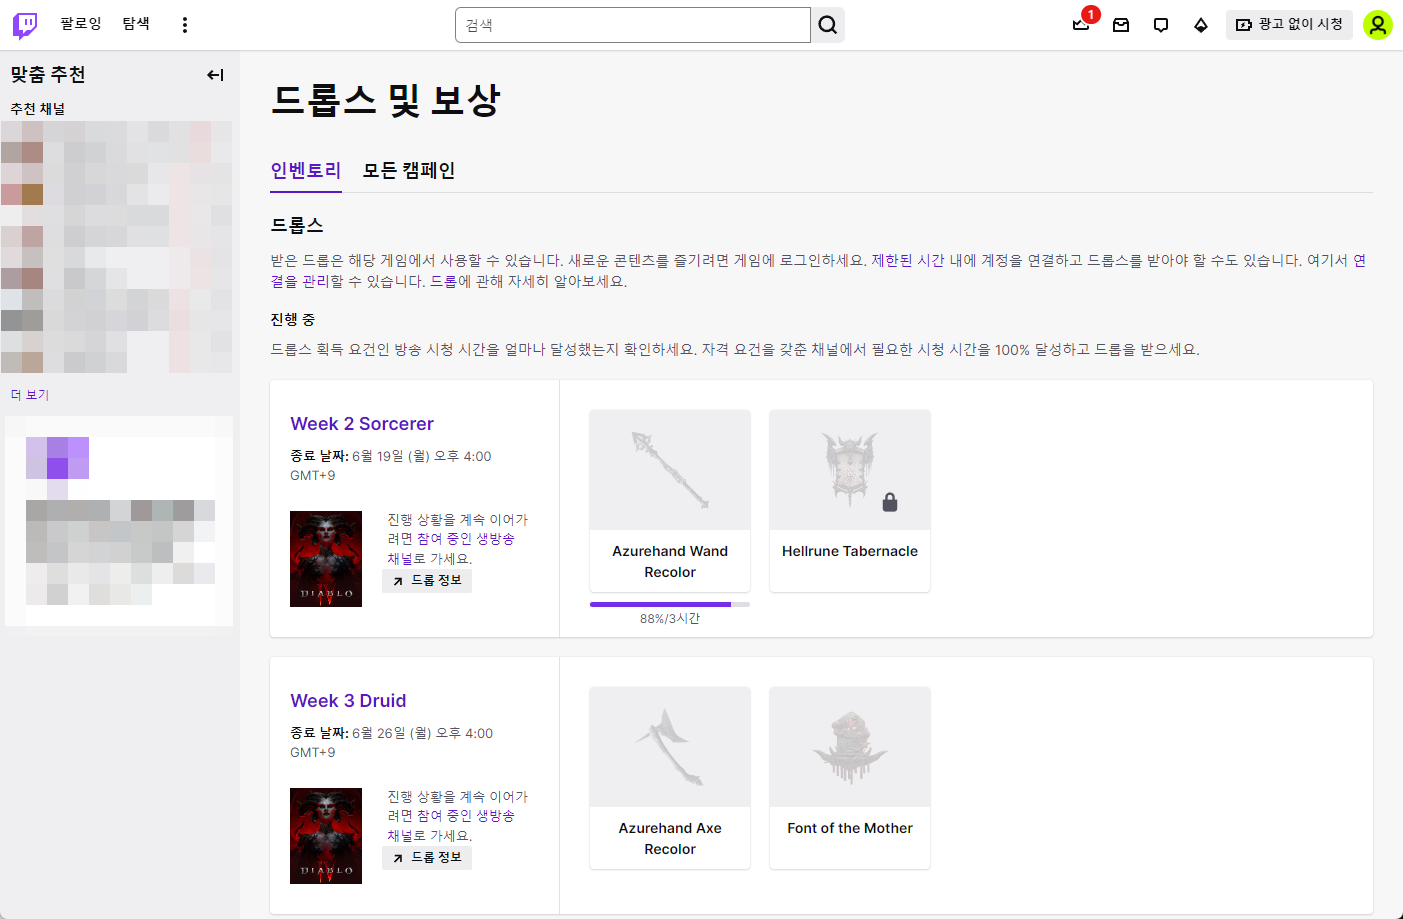Image resolution: width=1403 pixels, height=919 pixels.
Task: Click 드롭 정보 button for Week 2 Sorcerer
Action: (x=427, y=581)
